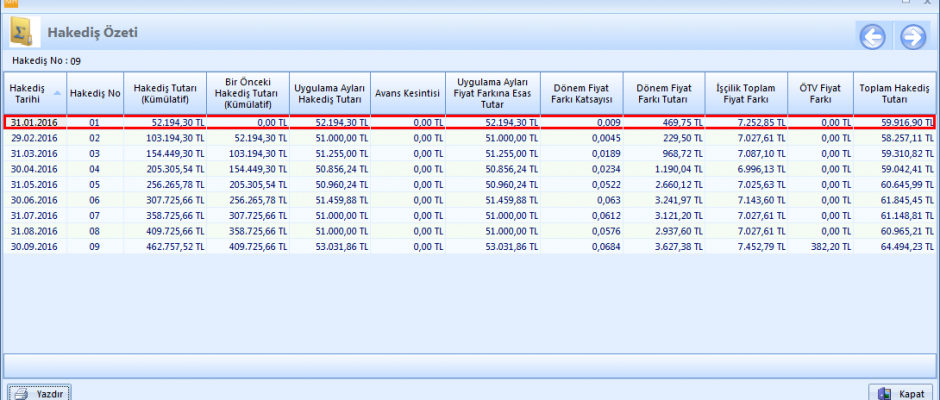Image resolution: width=940 pixels, height=400 pixels.
Task: Print the summary using Yazdır
Action: pos(39,393)
